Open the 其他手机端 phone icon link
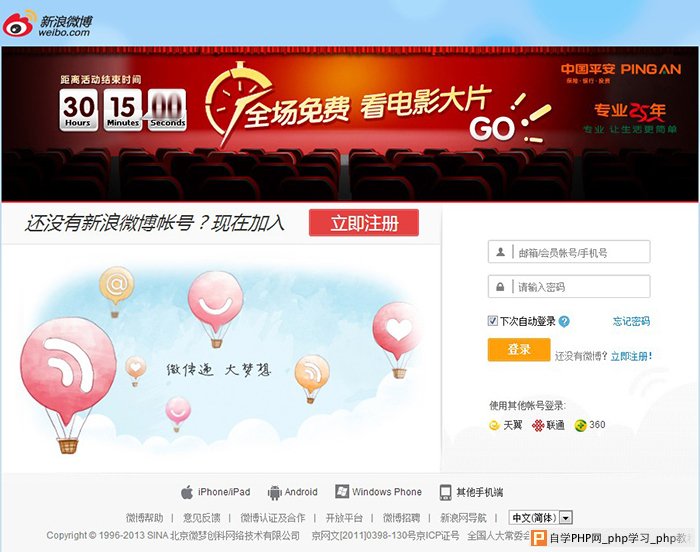The width and height of the screenshot is (700, 552). [445, 492]
